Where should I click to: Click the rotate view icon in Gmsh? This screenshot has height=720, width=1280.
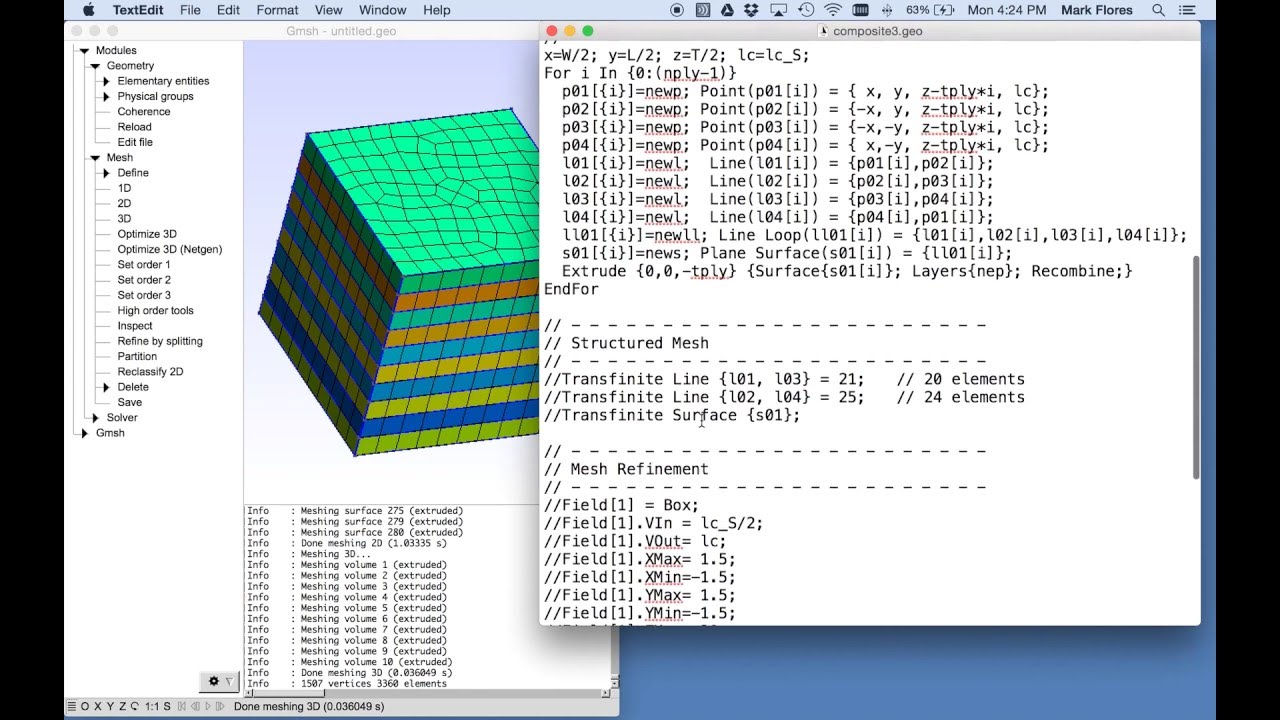tap(135, 706)
